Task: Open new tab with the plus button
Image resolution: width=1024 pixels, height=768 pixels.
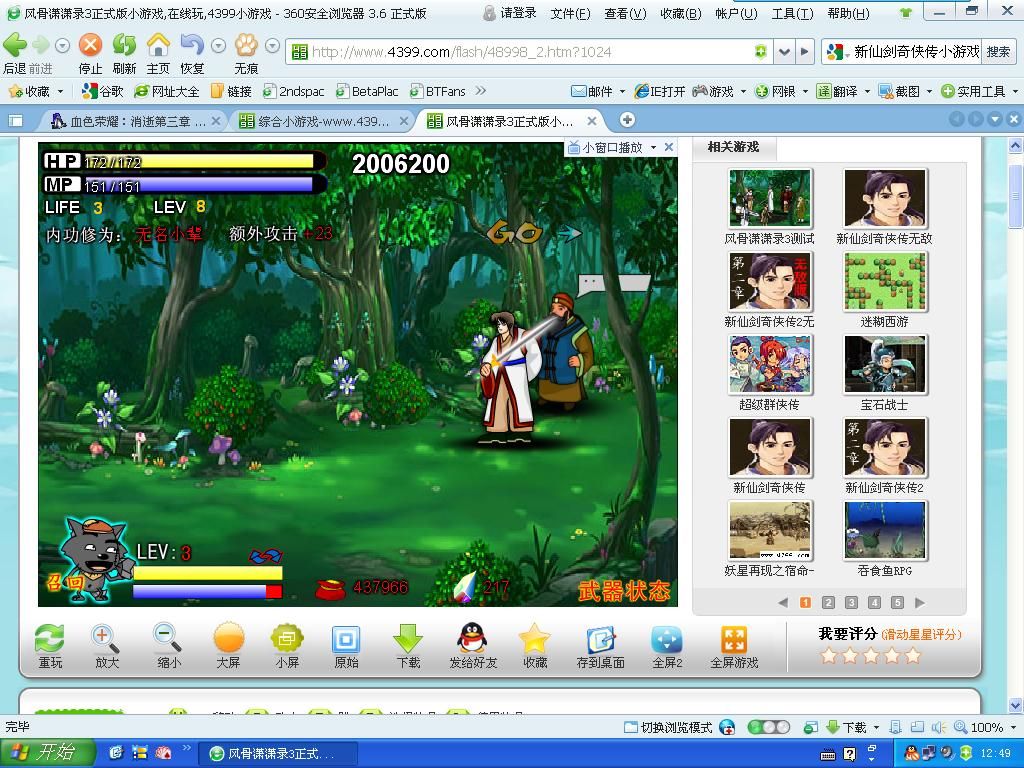Action: 627,120
